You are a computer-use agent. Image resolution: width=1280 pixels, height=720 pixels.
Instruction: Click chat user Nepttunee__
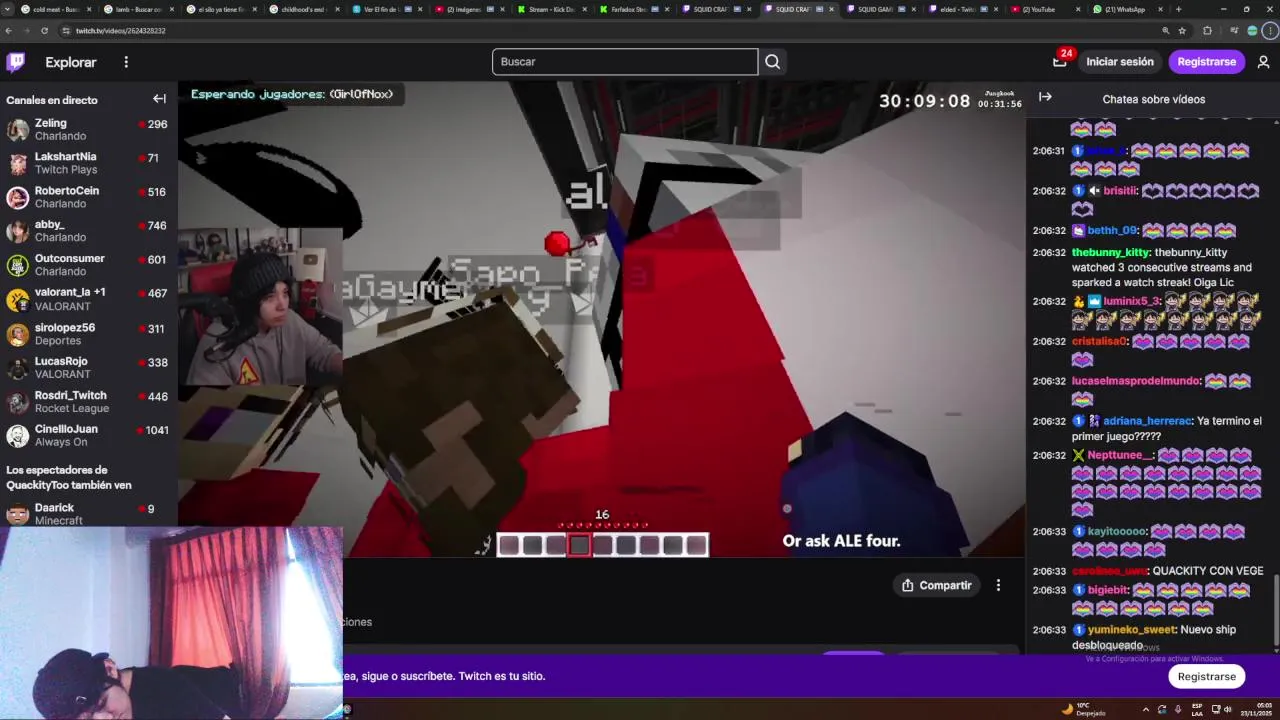pos(1120,455)
